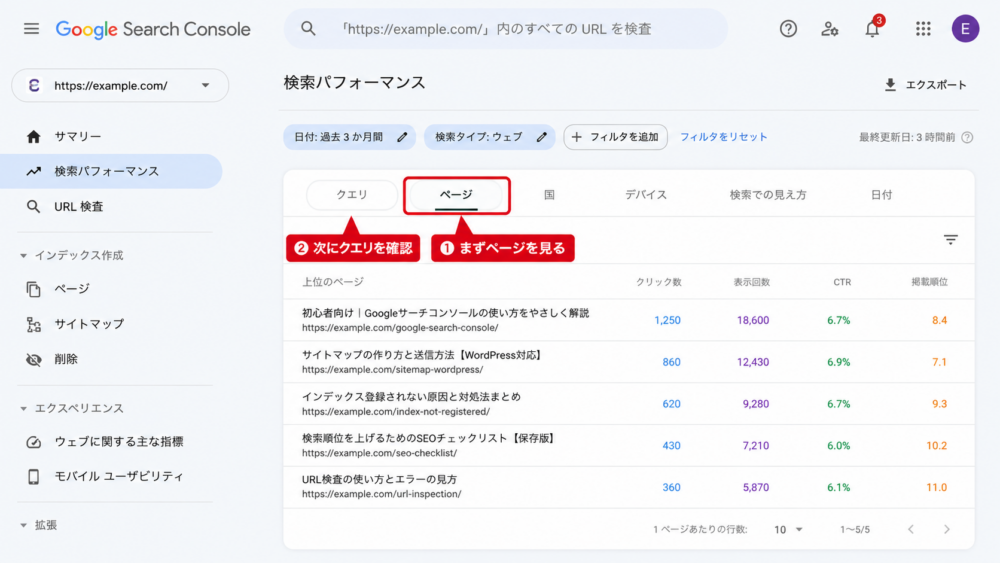
Task: Open the Google apps grid
Action: (923, 29)
